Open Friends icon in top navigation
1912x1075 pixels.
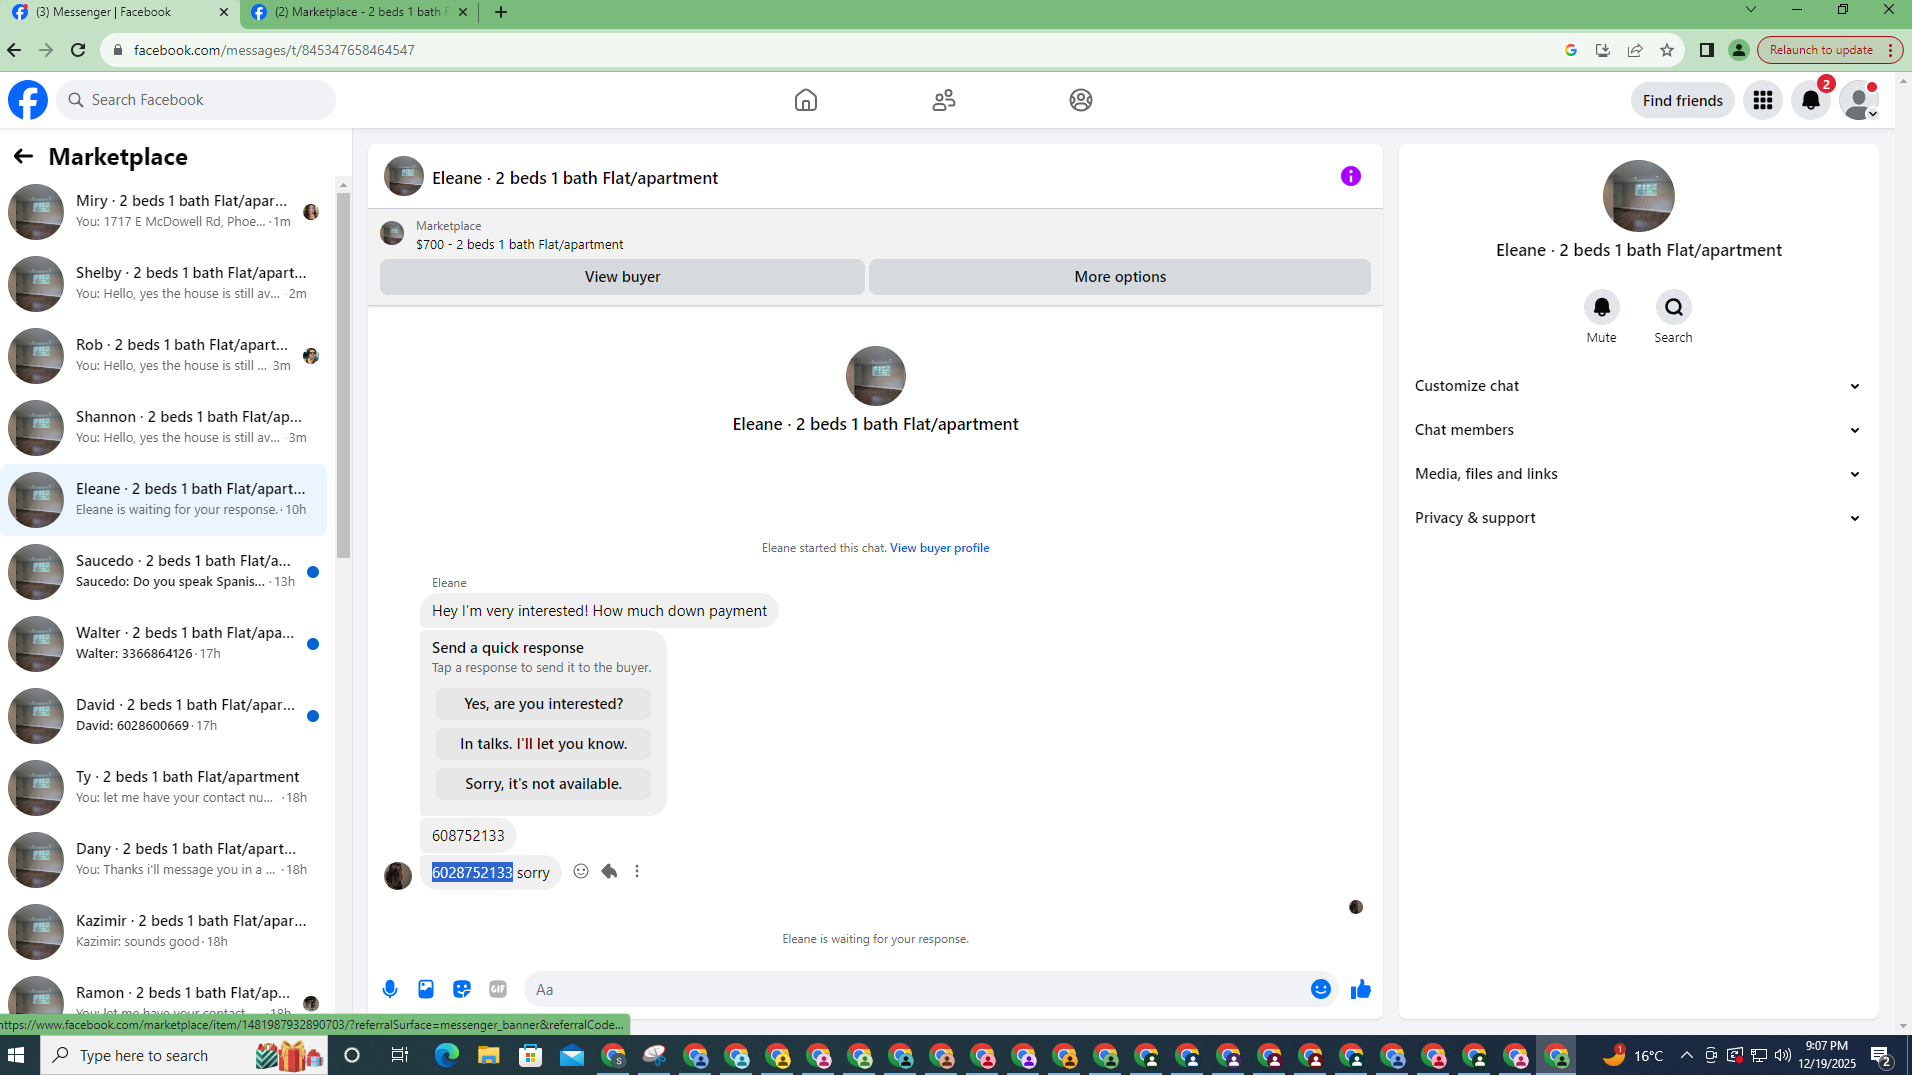click(943, 100)
